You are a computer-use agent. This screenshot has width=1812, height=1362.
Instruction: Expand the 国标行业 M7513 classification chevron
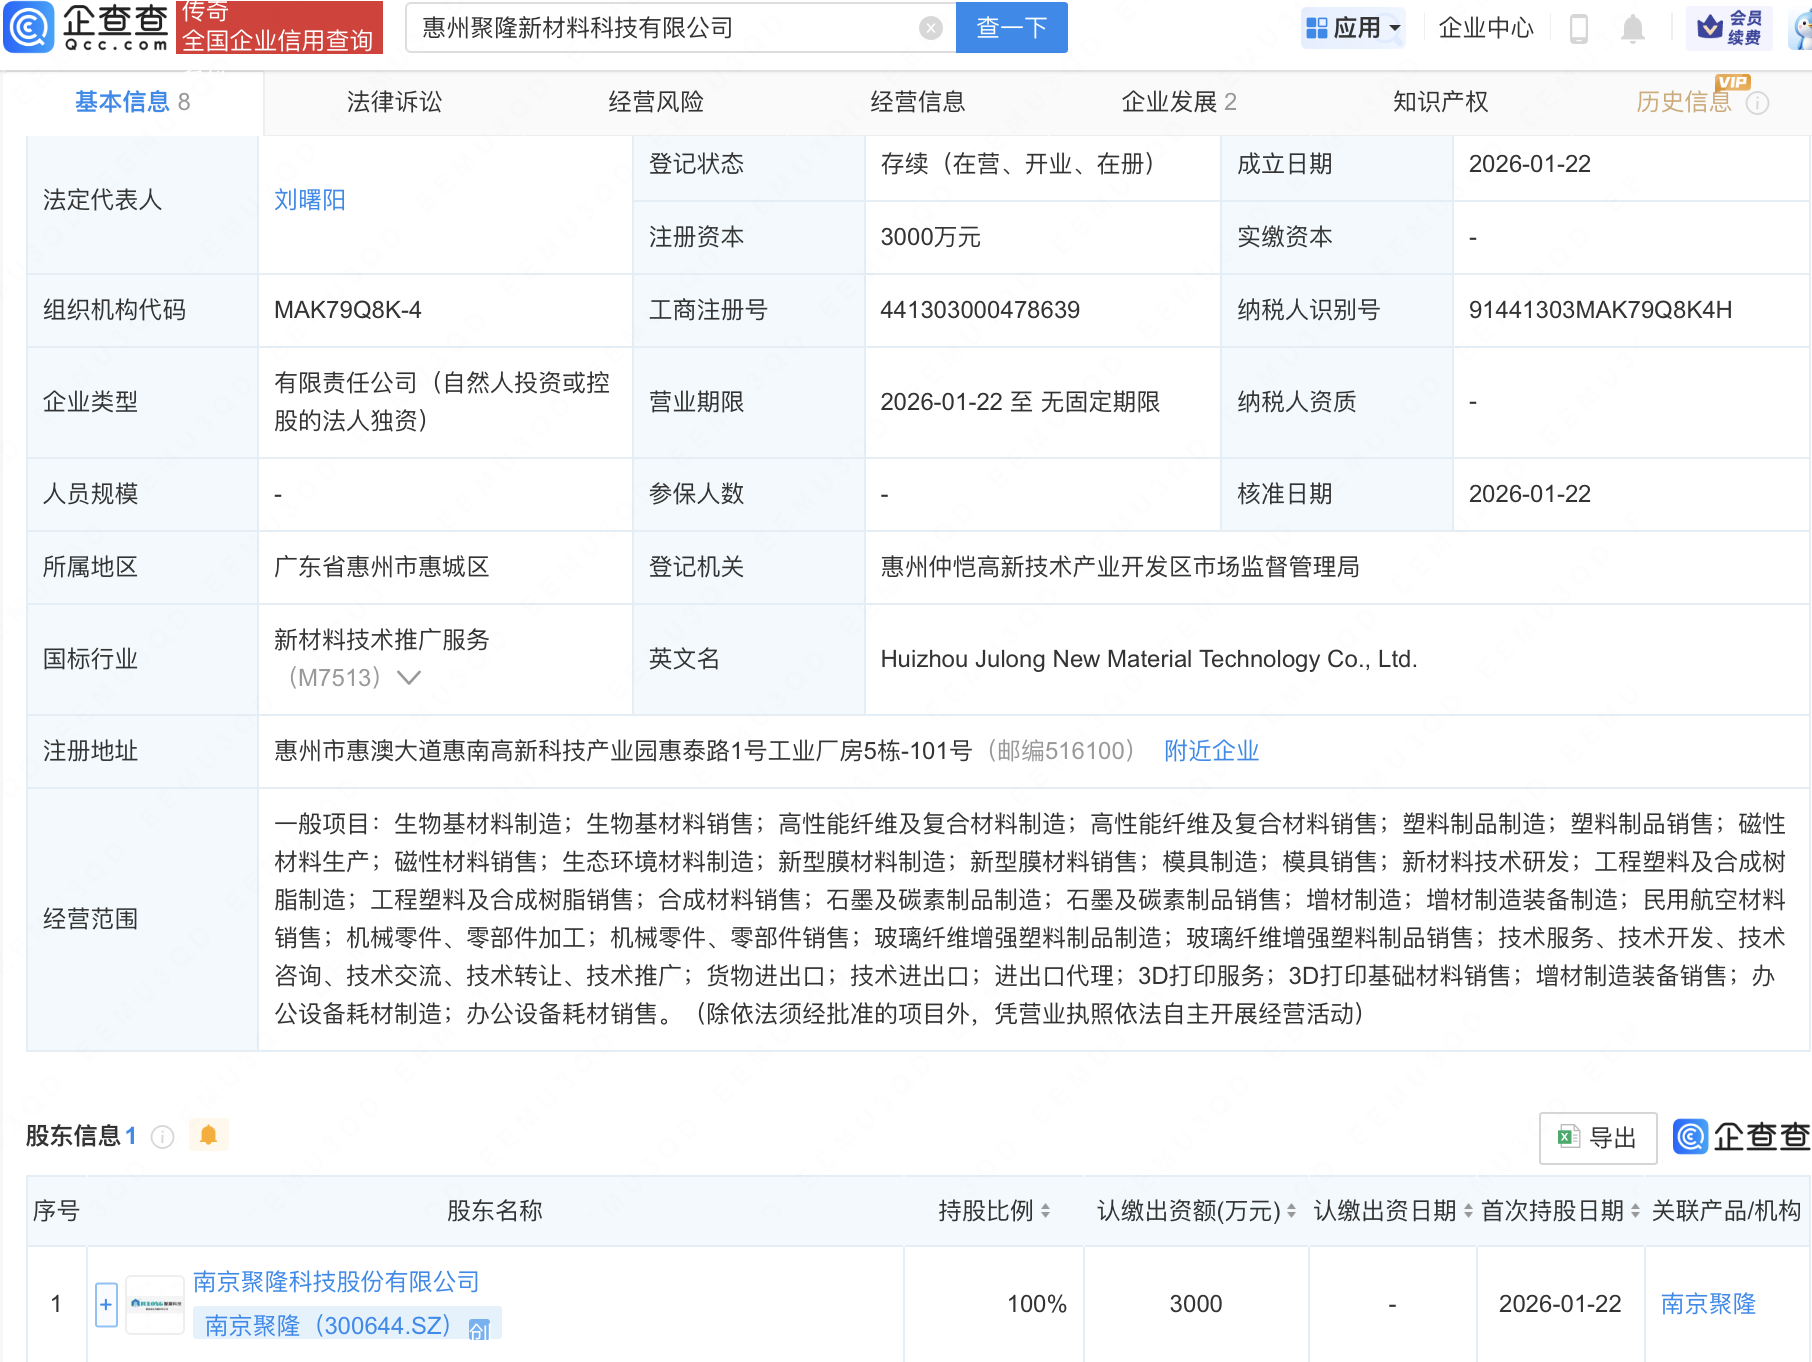click(x=408, y=677)
